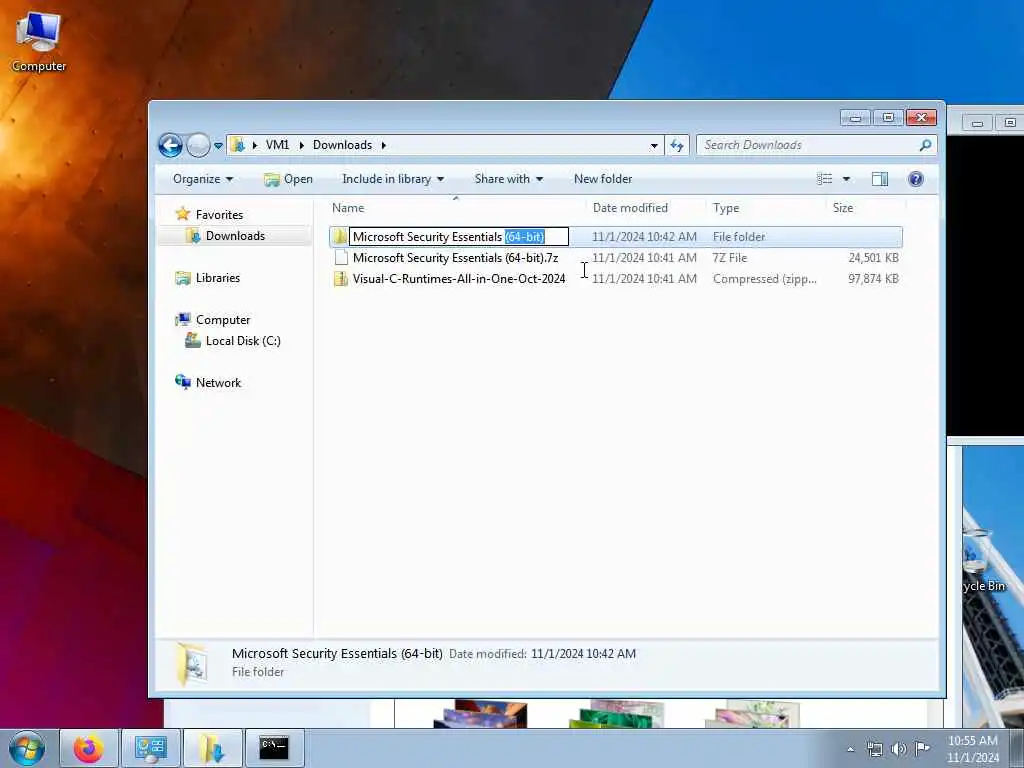The image size is (1024, 768).
Task: Sort by Type column header
Action: [726, 208]
